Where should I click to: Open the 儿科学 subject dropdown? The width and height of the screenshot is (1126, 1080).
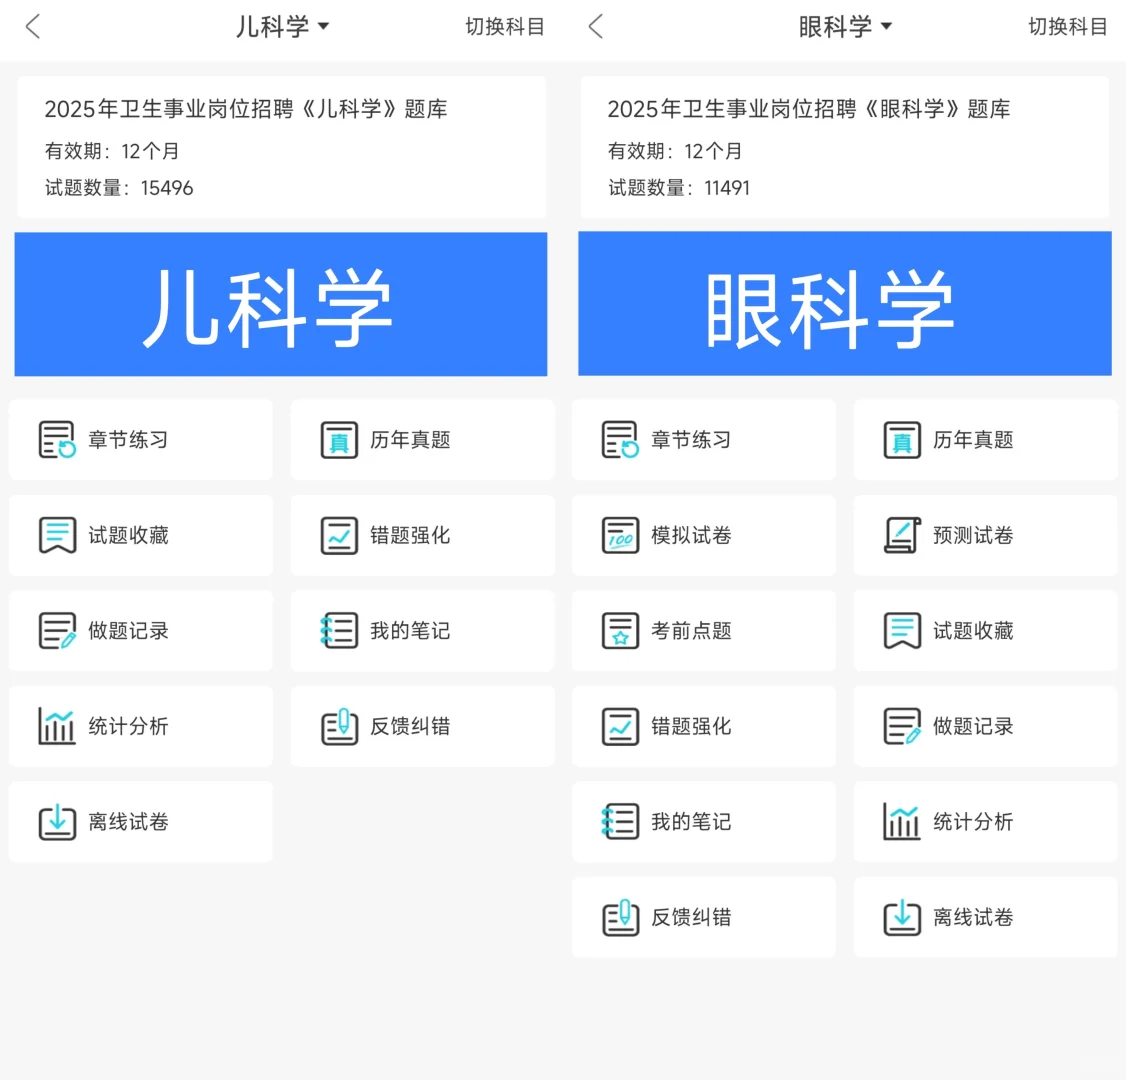point(282,27)
